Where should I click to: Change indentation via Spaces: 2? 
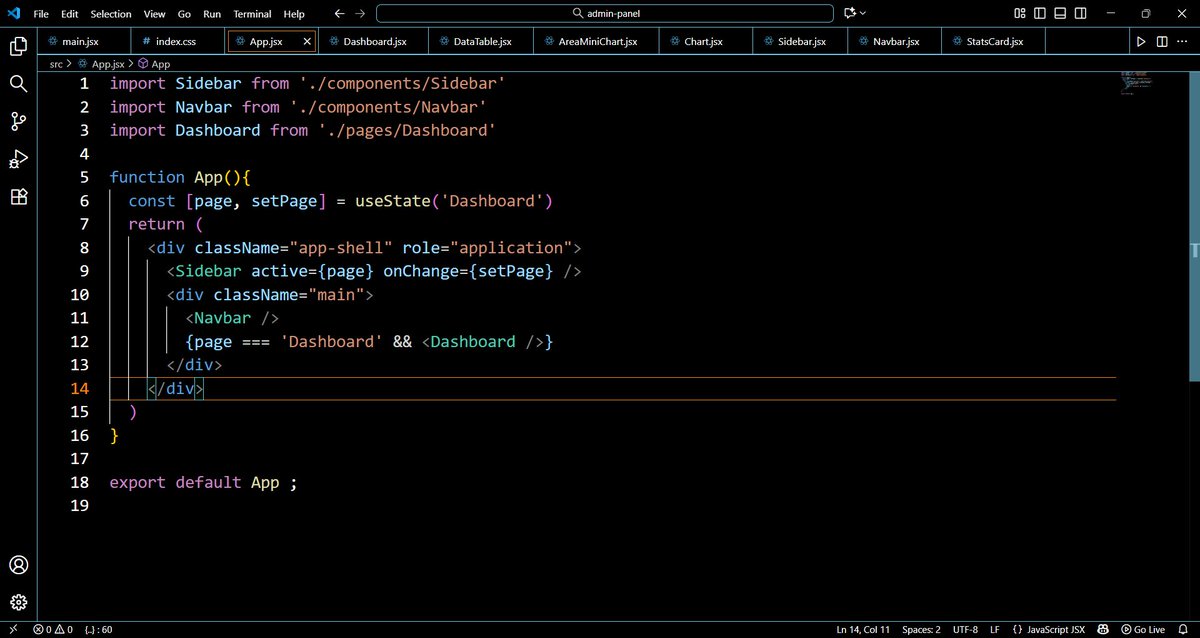921,630
